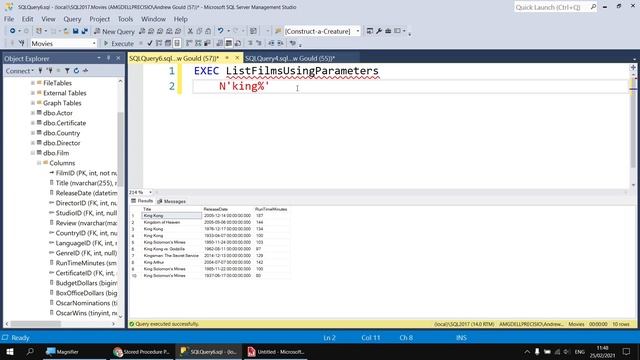Click the Save All icon
This screenshot has height=360, width=640.
pyautogui.click(x=85, y=31)
